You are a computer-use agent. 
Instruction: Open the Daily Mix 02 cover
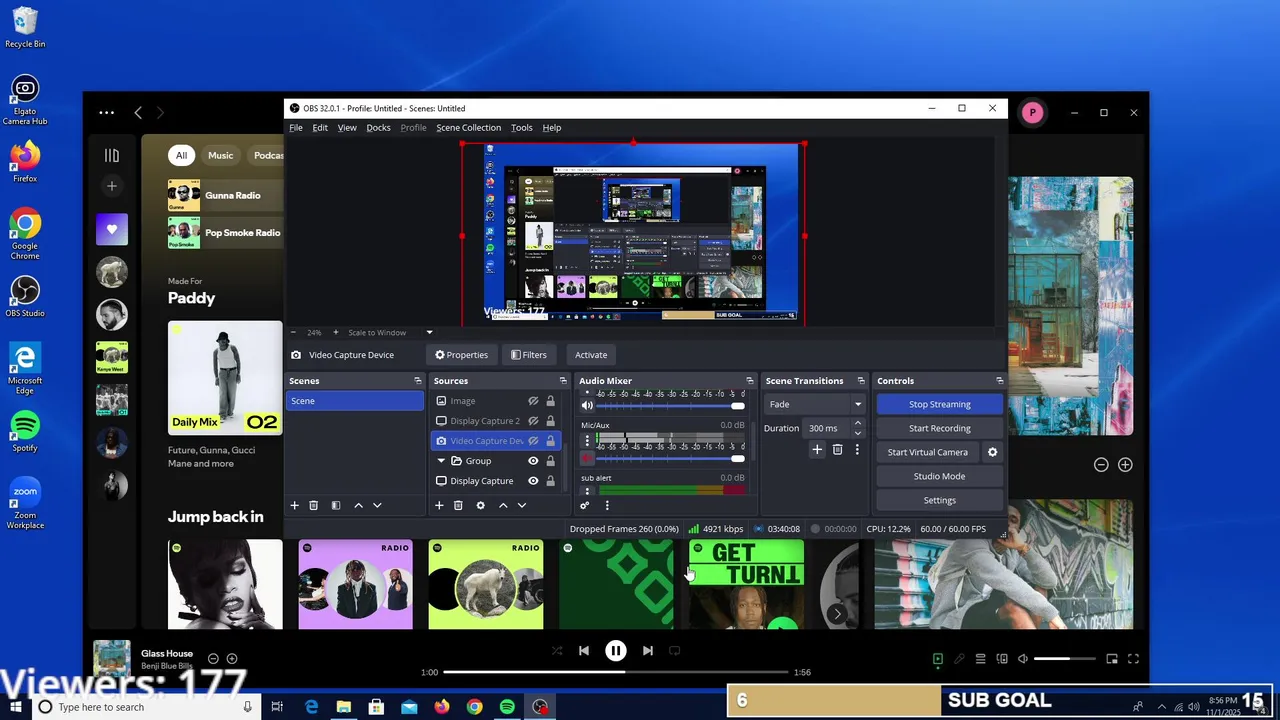tap(225, 377)
